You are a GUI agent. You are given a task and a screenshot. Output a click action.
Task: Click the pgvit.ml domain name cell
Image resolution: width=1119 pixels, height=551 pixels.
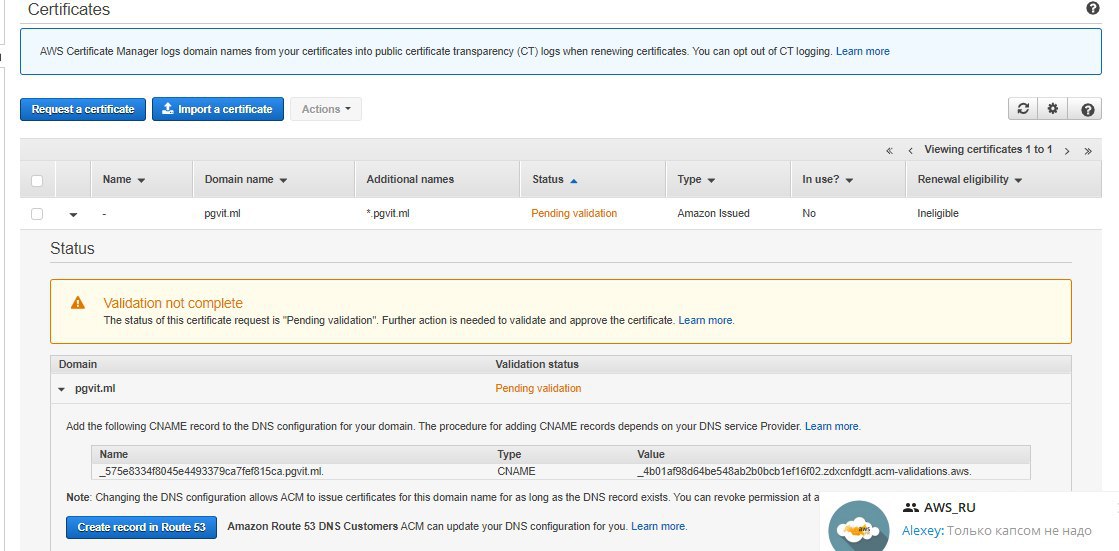point(222,213)
